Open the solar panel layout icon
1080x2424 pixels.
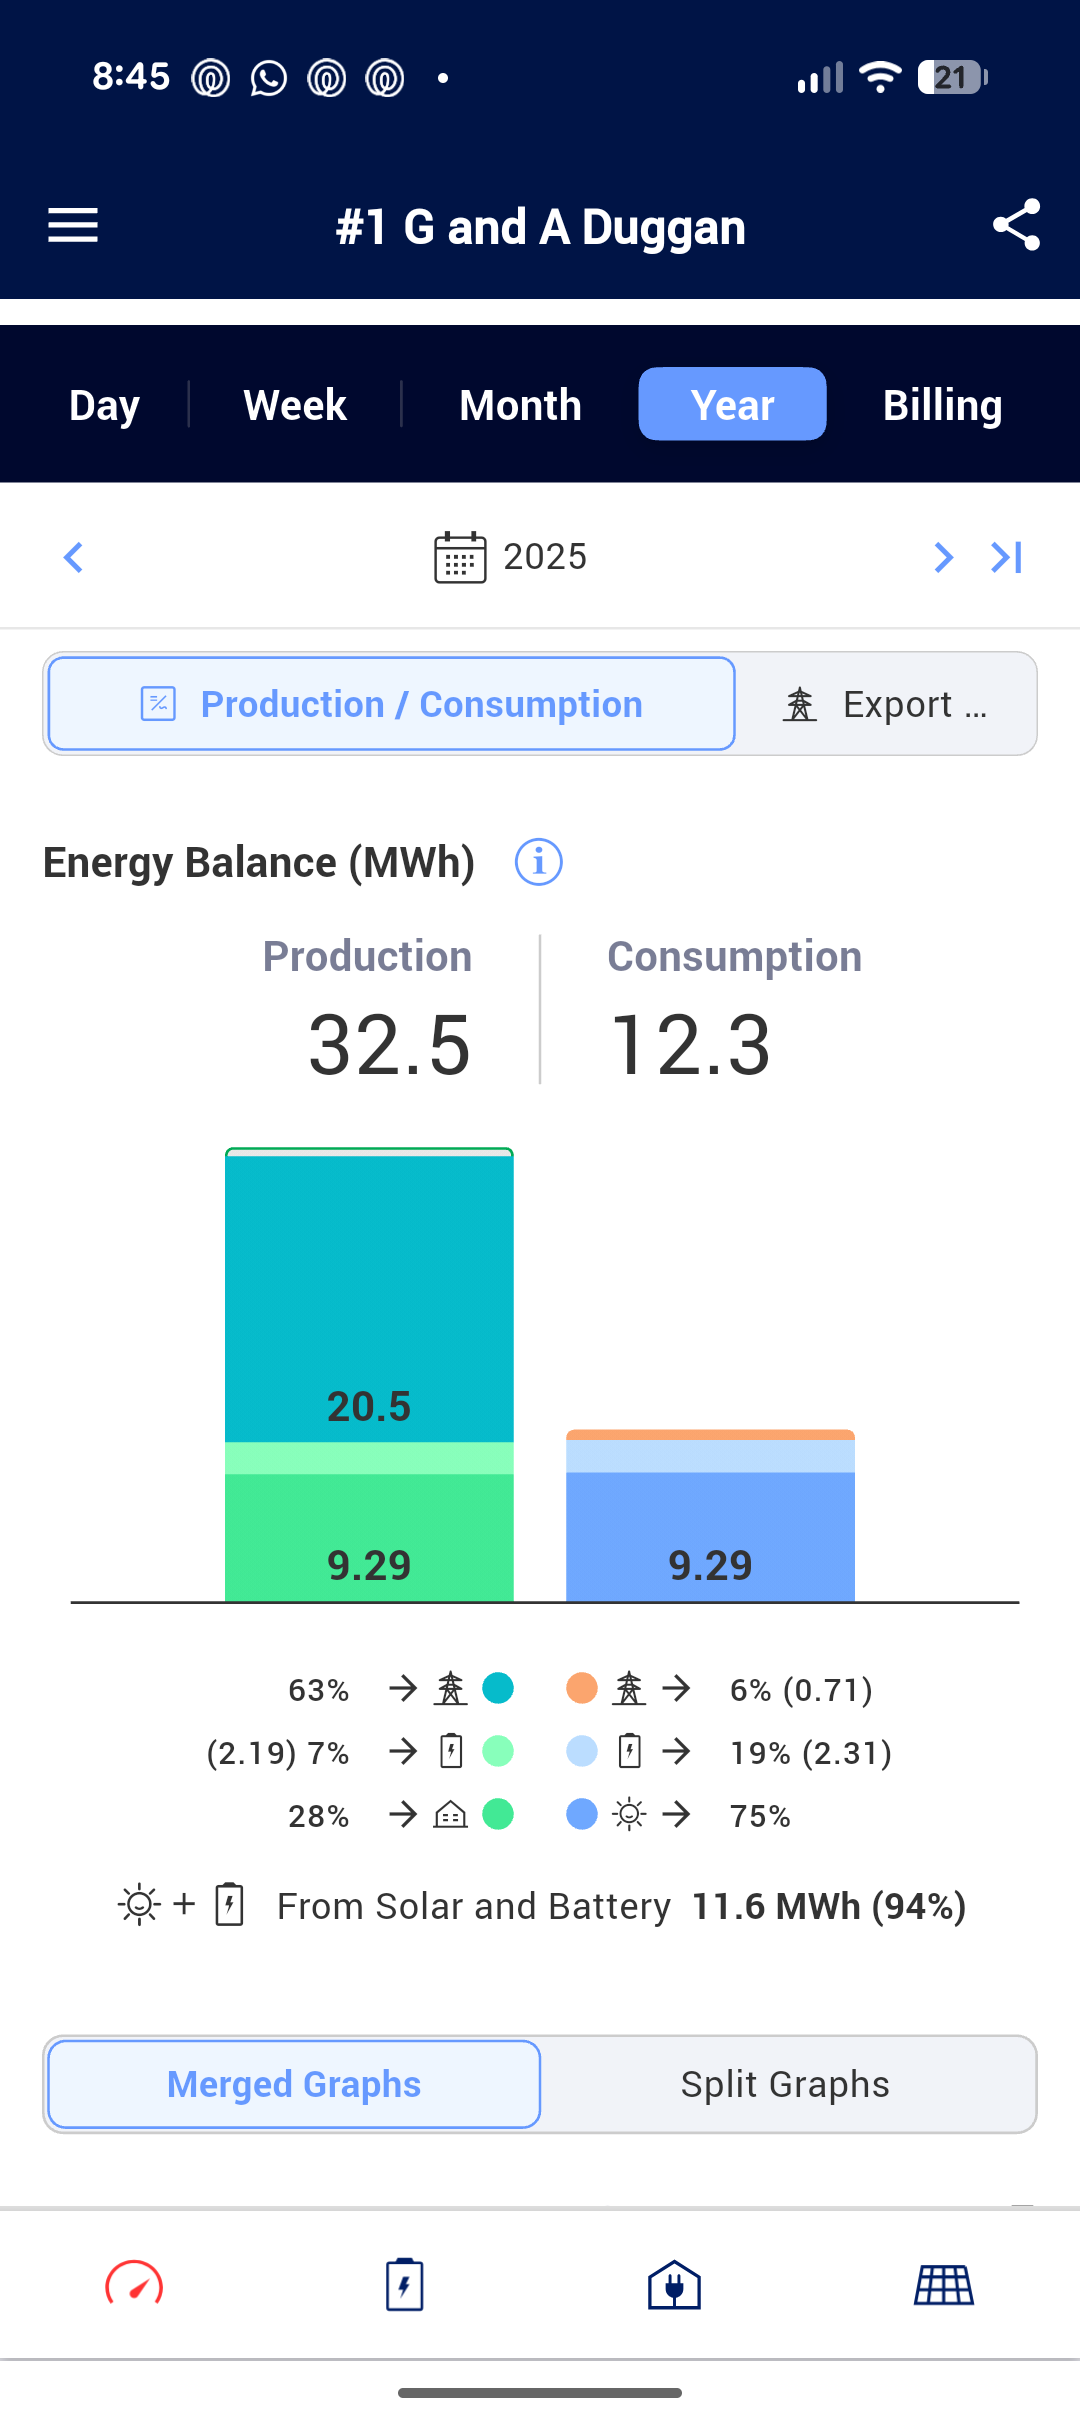coord(944,2285)
